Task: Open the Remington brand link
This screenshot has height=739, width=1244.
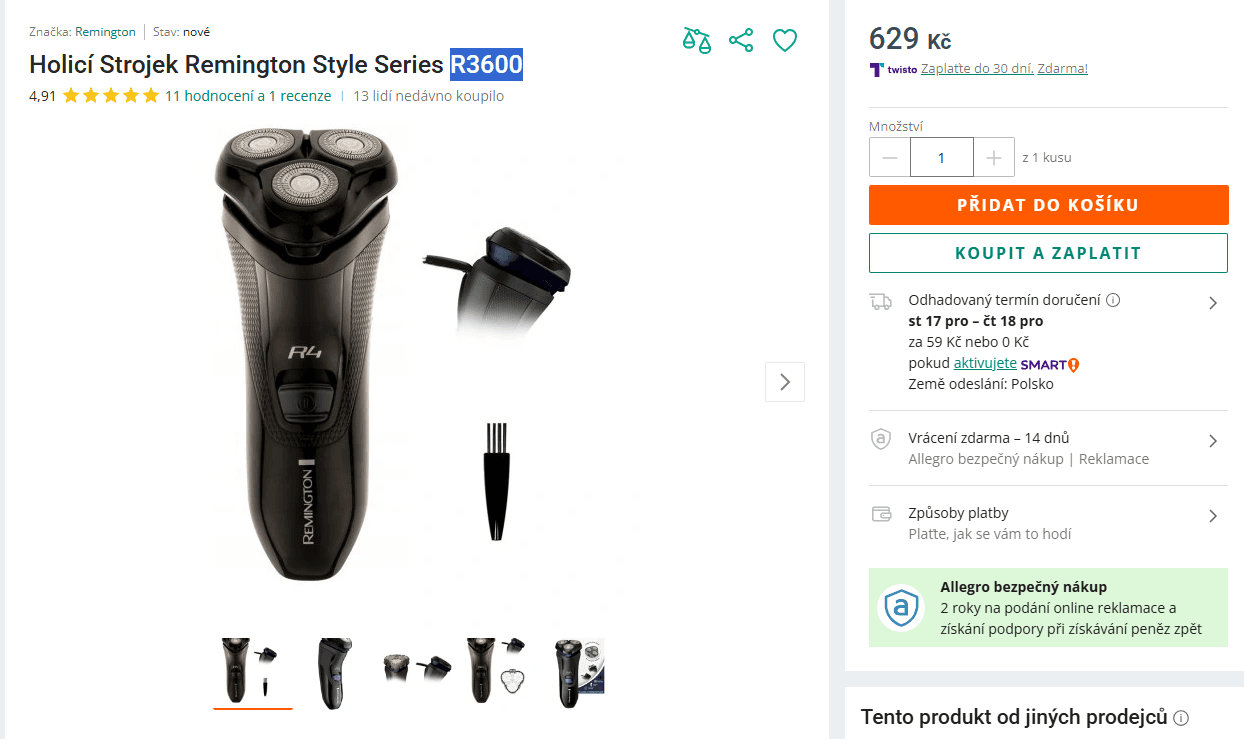Action: coord(105,31)
